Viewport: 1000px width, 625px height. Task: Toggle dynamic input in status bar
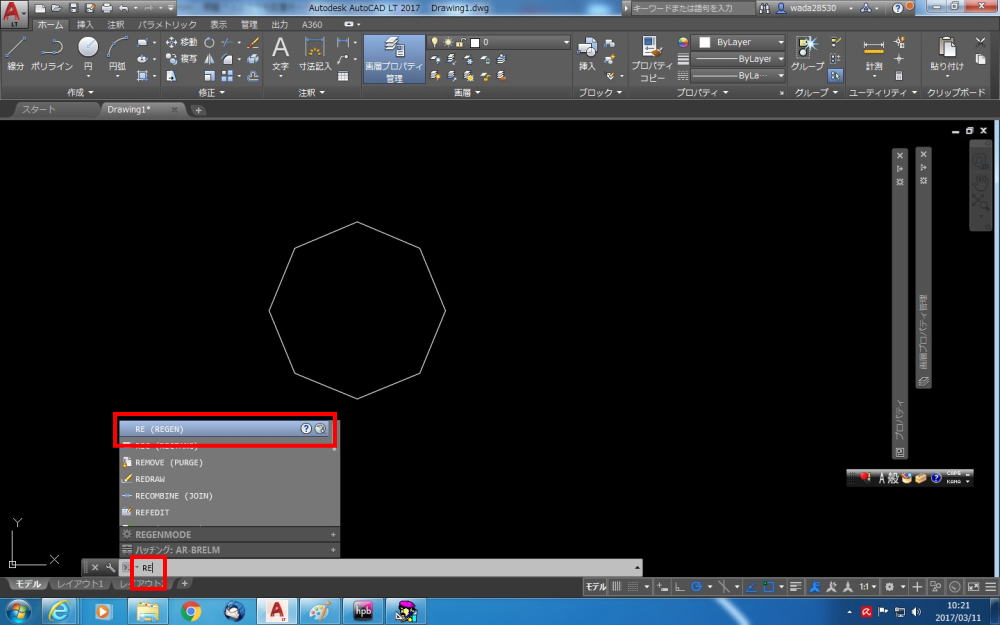pos(663,587)
